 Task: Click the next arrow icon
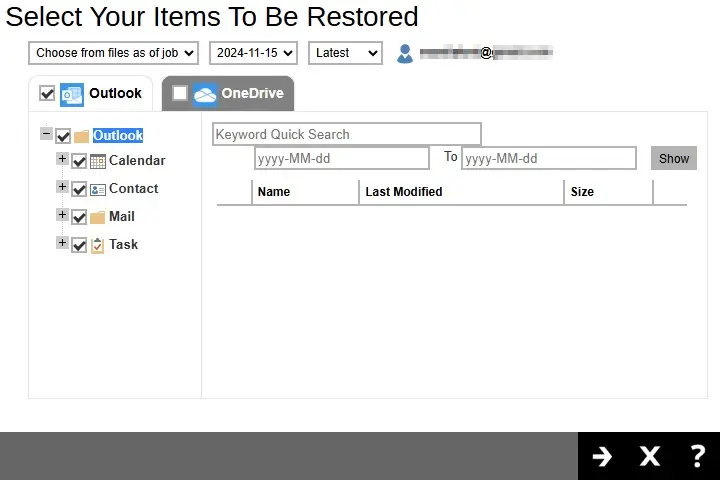(x=602, y=457)
